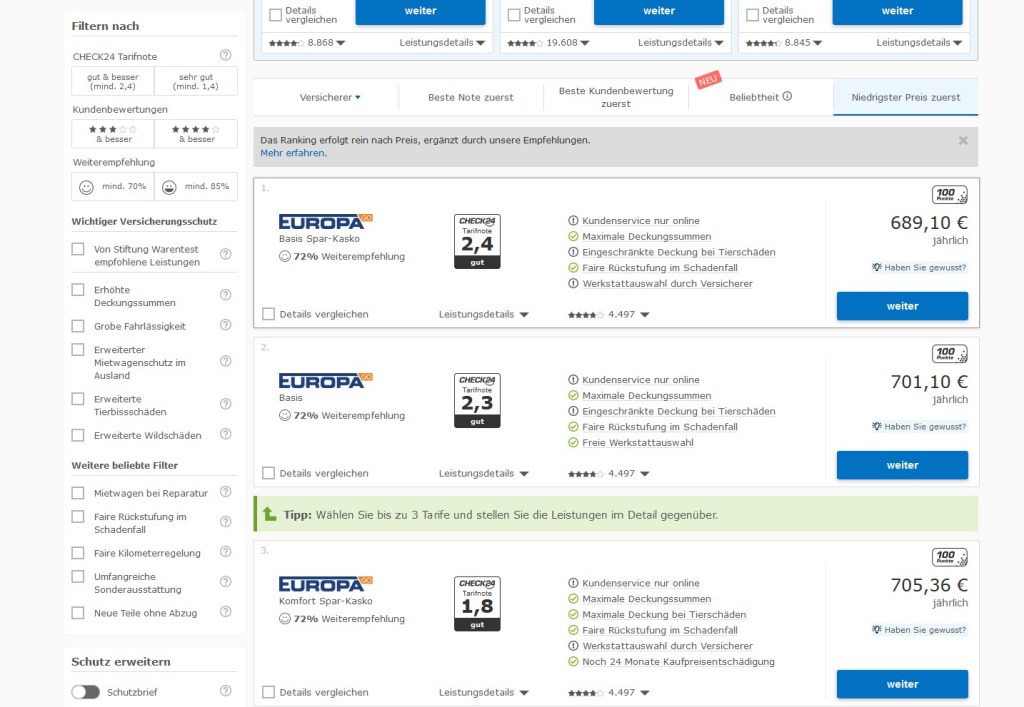Click weiter on the 689,10 € offer
The height and width of the screenshot is (707, 1024).
(x=903, y=306)
